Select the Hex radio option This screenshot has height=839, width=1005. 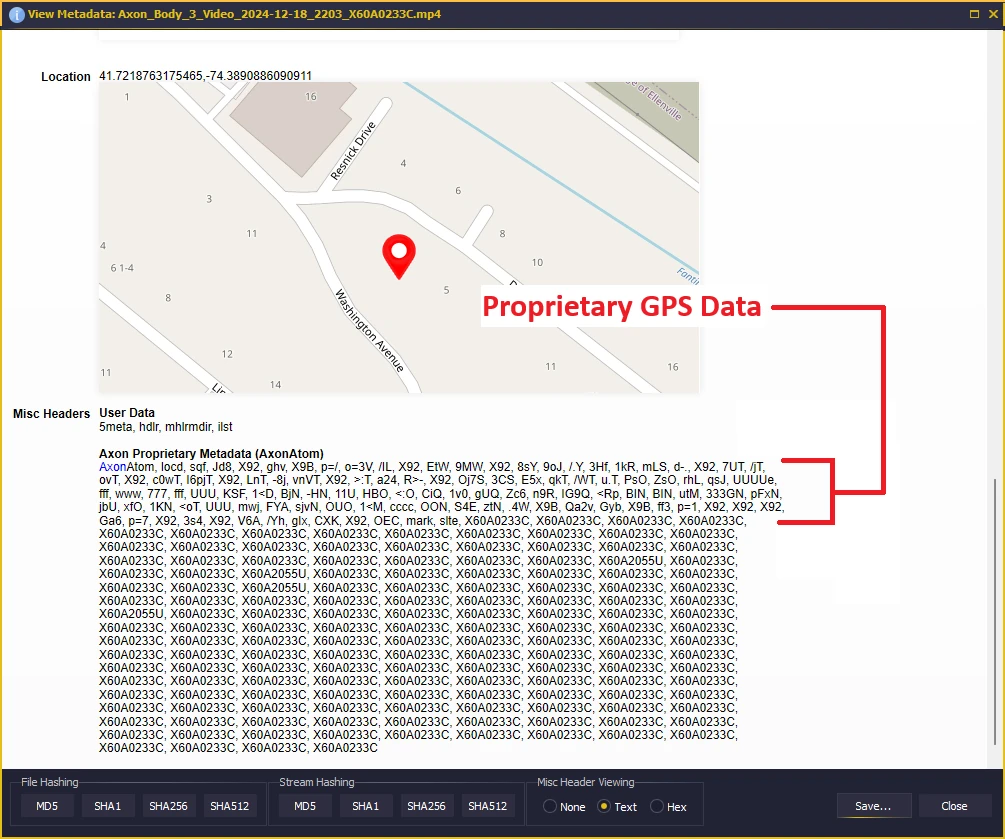669,807
